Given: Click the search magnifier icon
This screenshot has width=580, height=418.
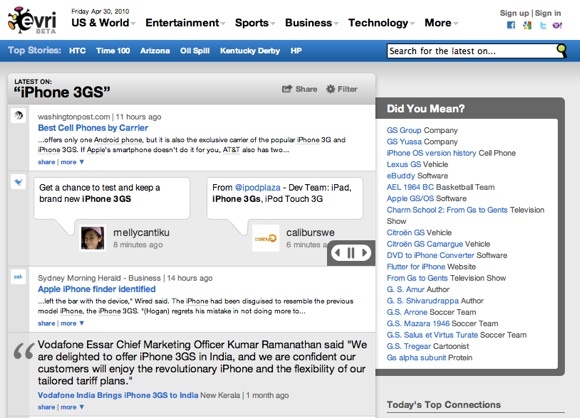Looking at the screenshot, I should pos(562,50).
